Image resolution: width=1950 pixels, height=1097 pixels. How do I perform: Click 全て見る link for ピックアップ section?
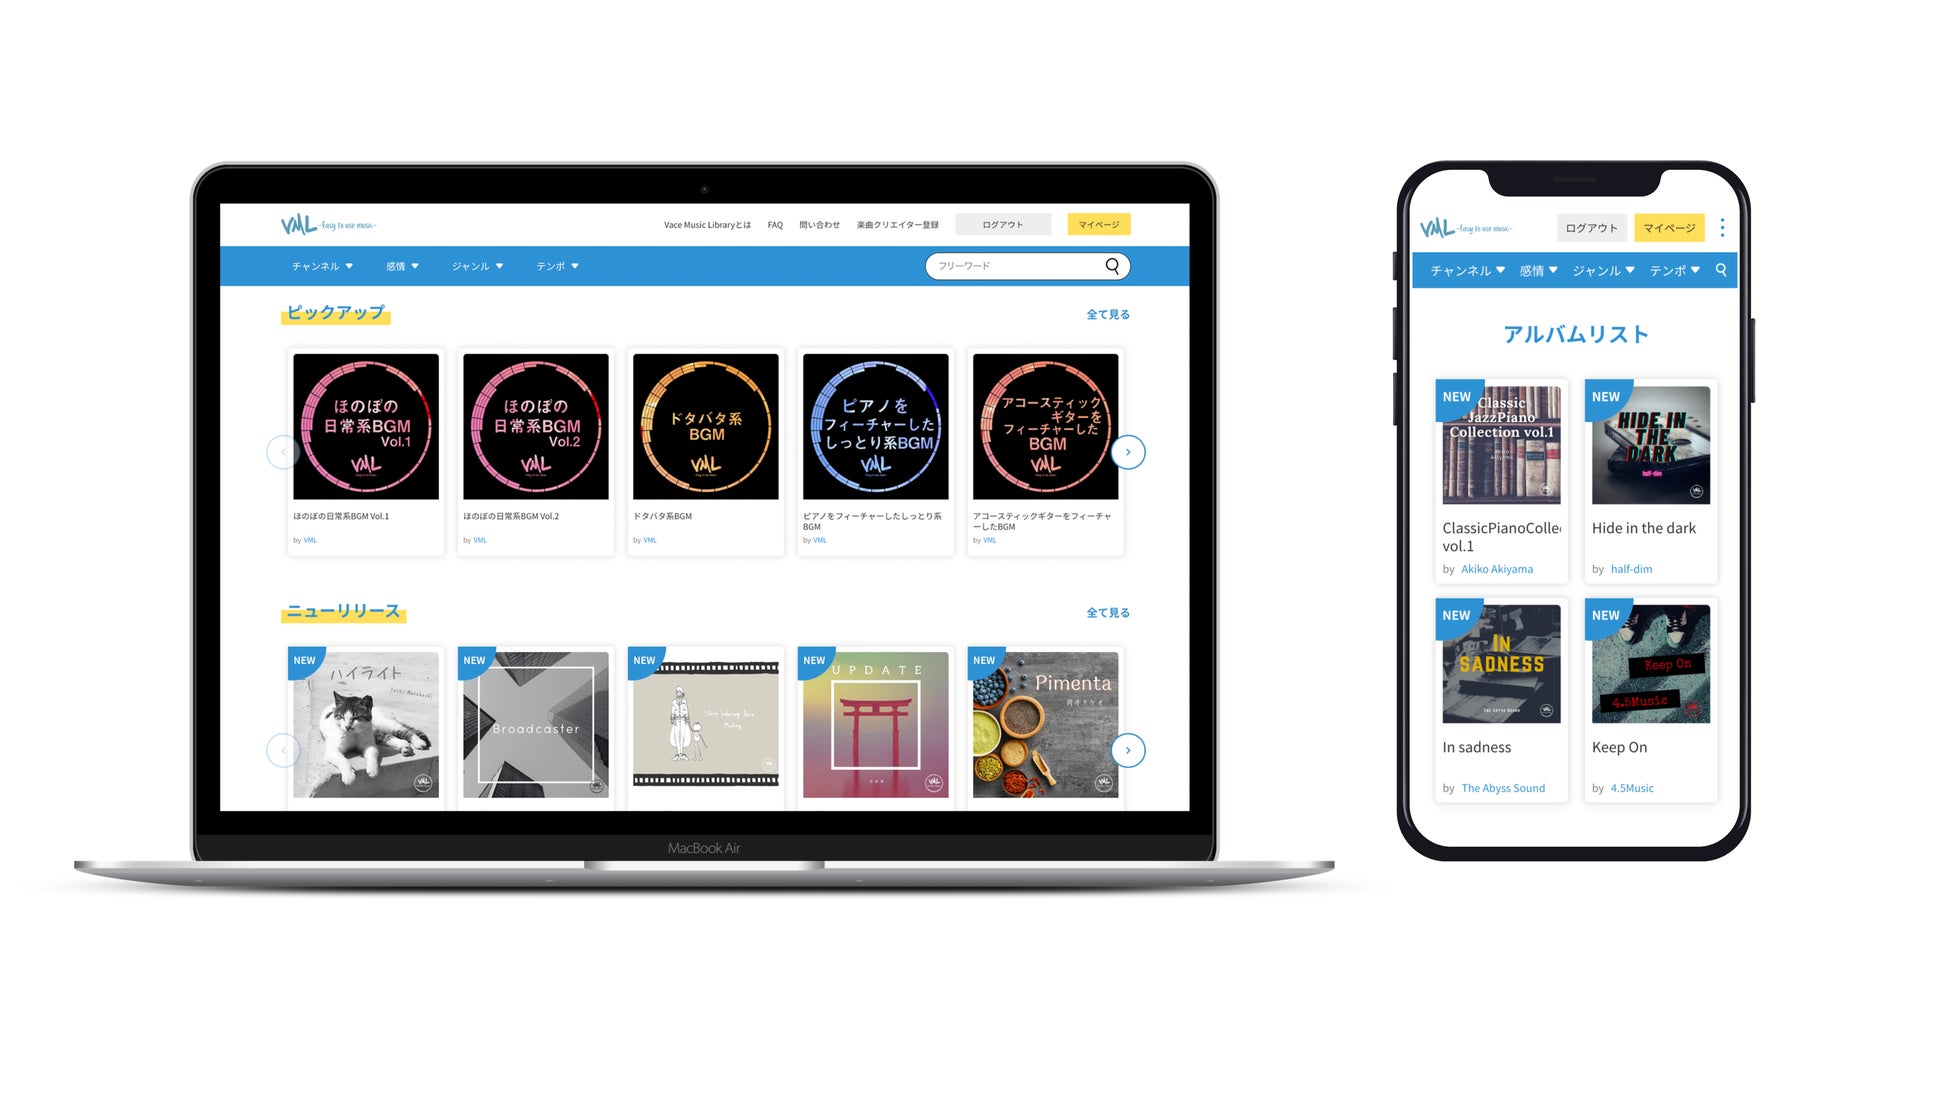[x=1105, y=313]
